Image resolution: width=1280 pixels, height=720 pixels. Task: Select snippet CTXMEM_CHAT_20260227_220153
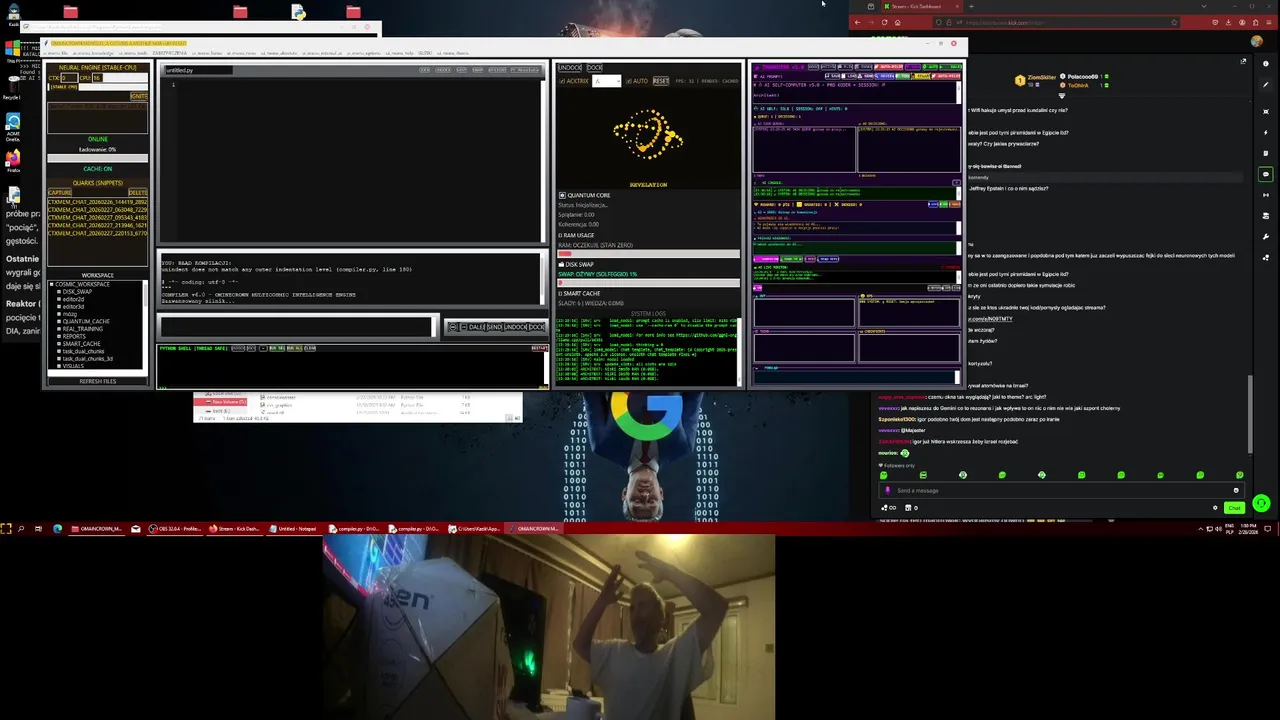coord(97,233)
